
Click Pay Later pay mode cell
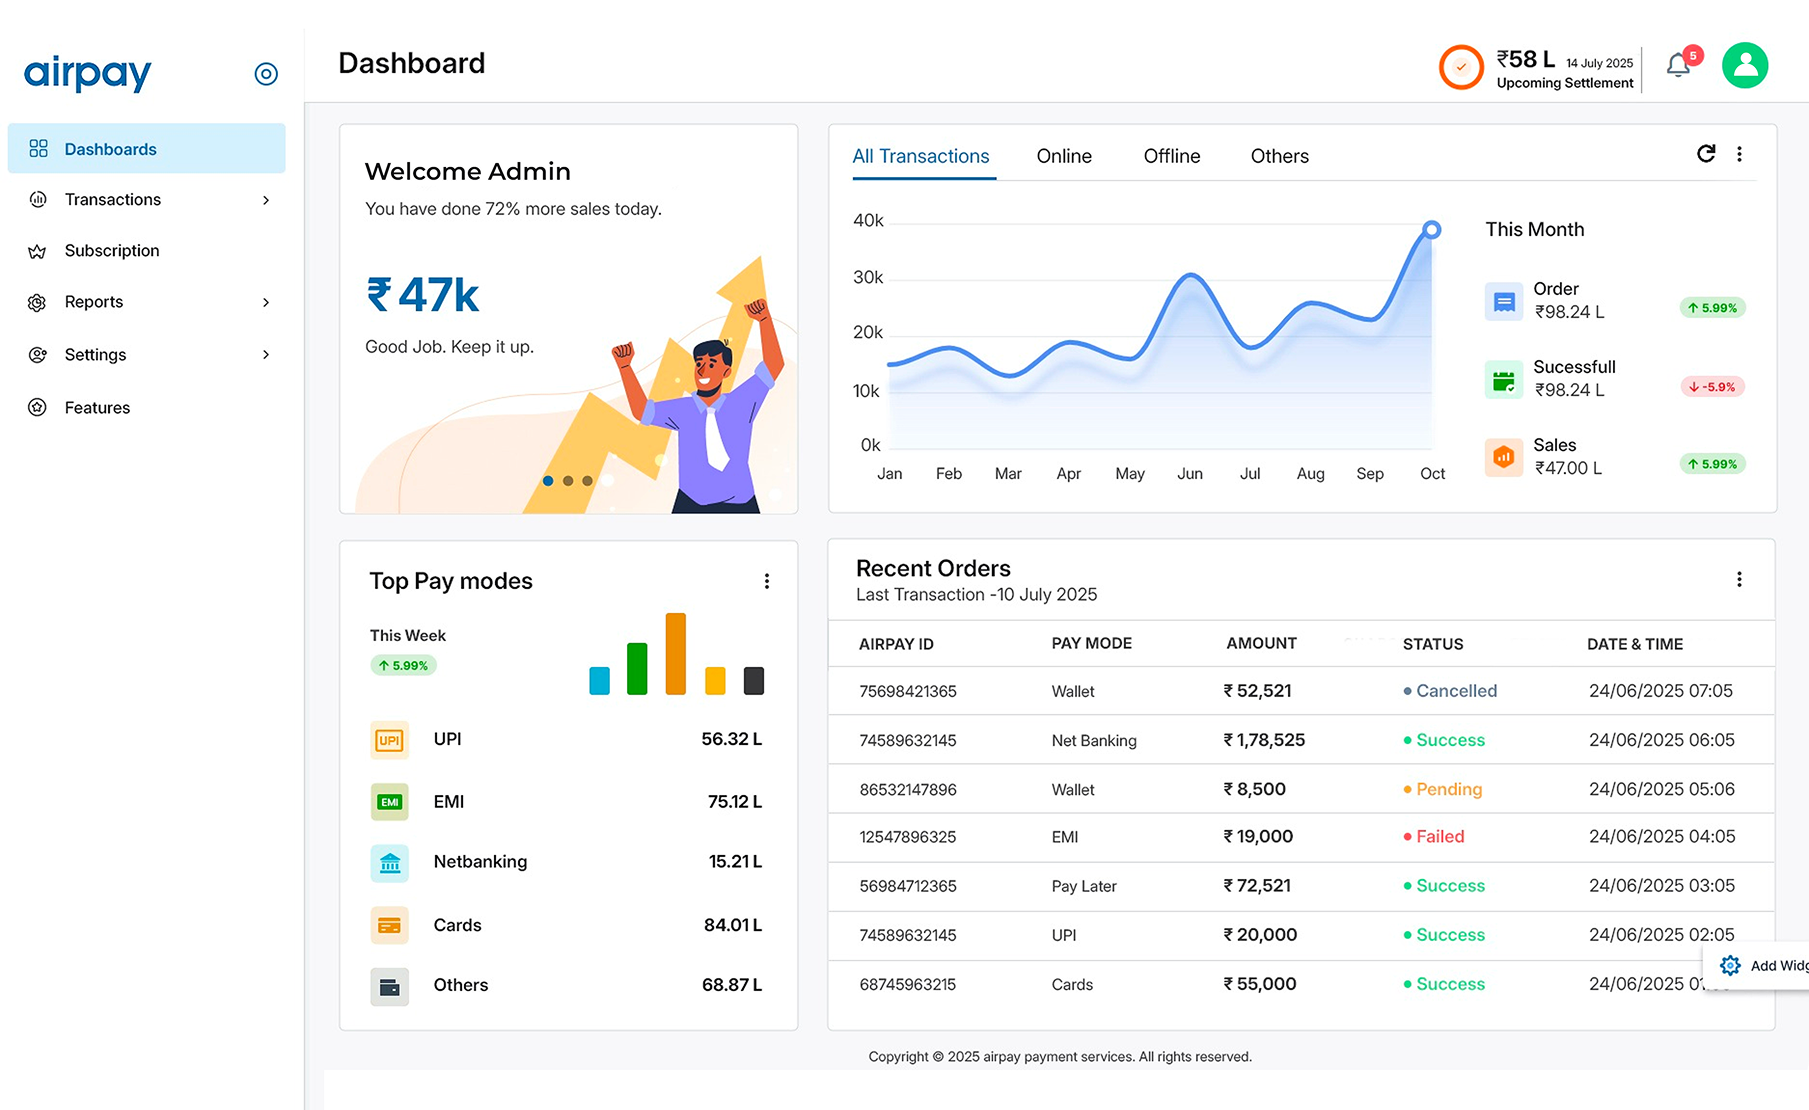(1084, 886)
